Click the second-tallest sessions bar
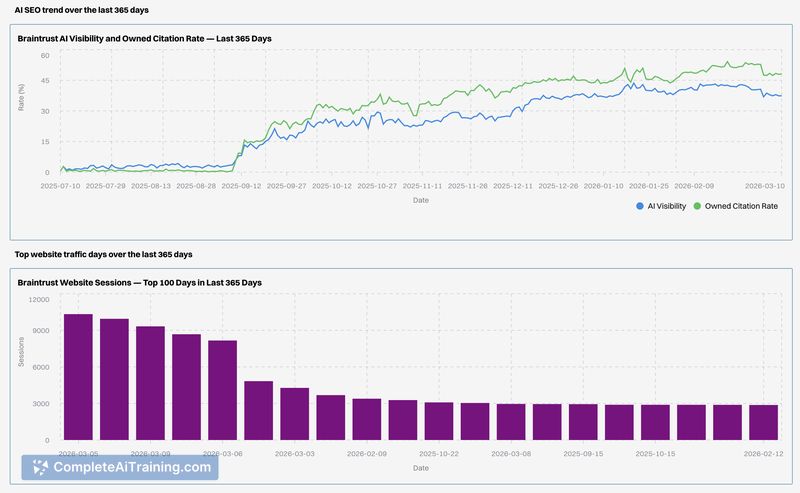 pyautogui.click(x=114, y=379)
